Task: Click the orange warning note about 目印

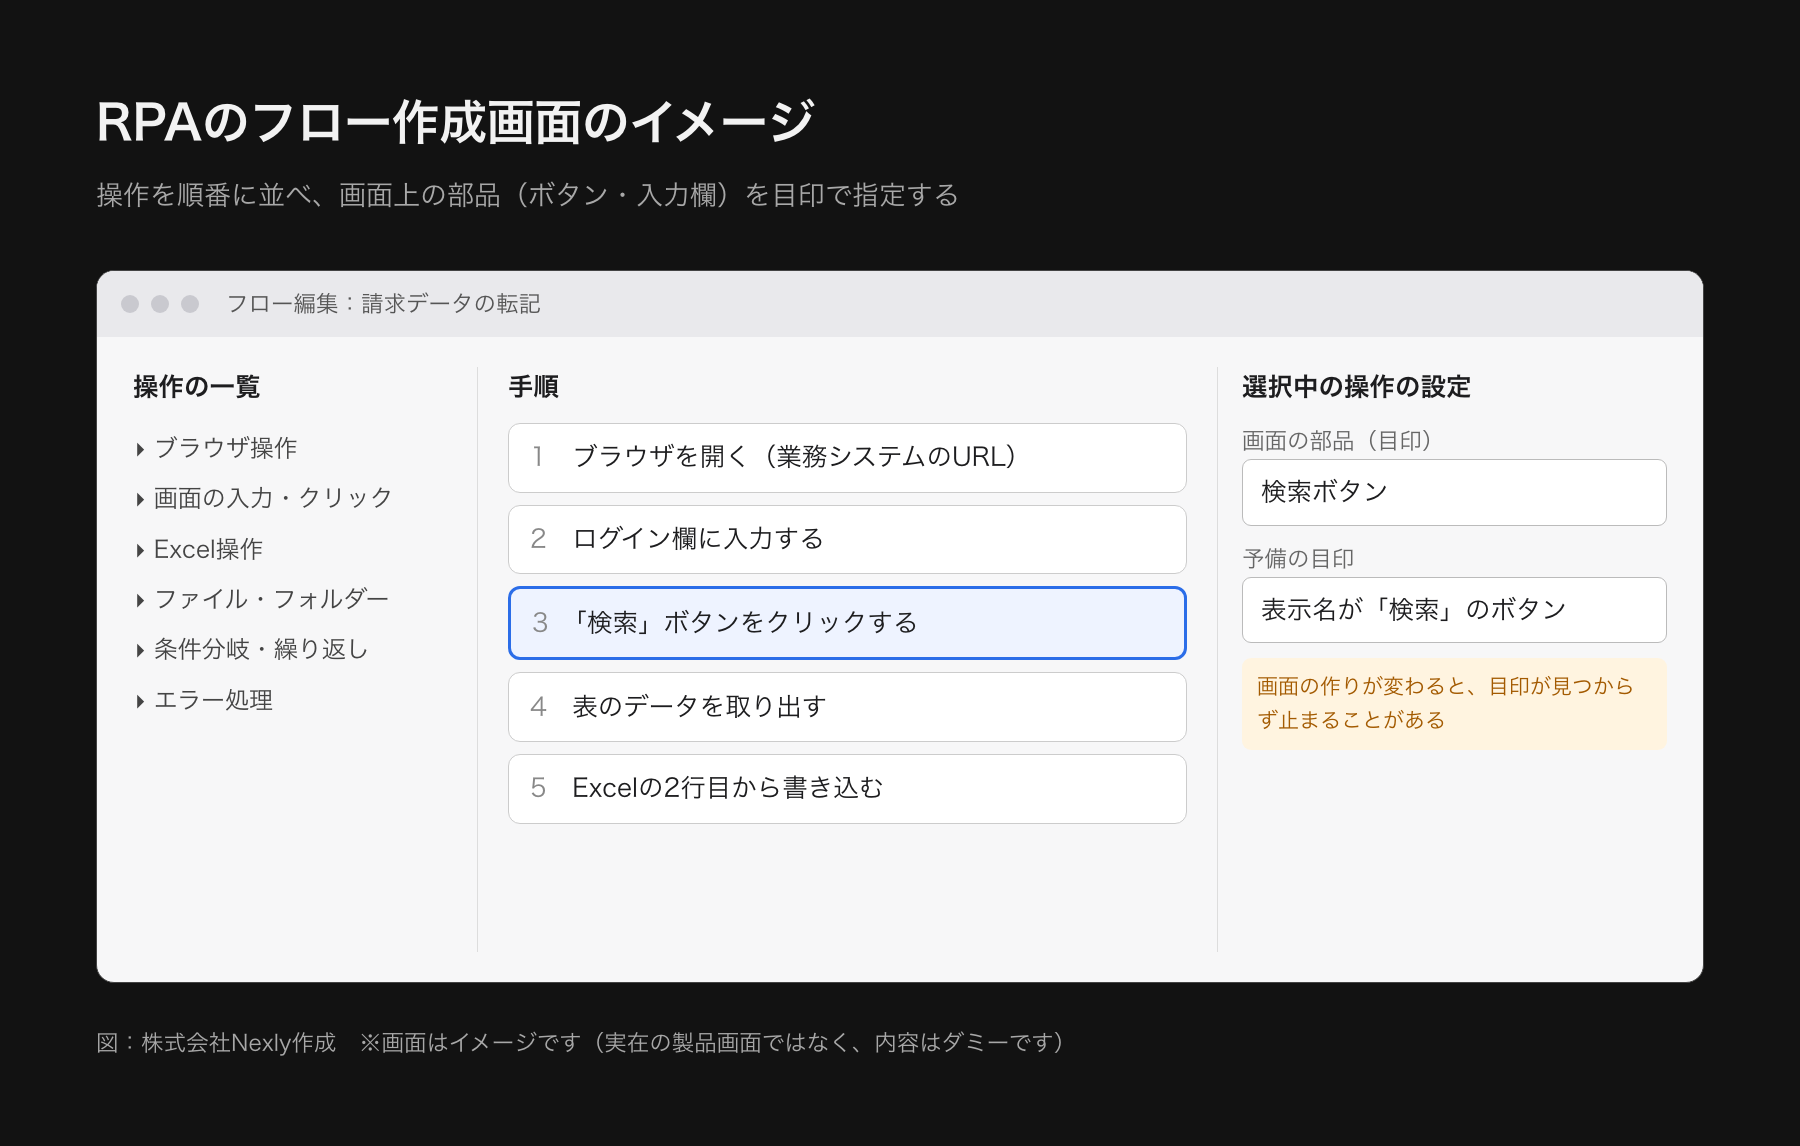Action: [x=1454, y=704]
